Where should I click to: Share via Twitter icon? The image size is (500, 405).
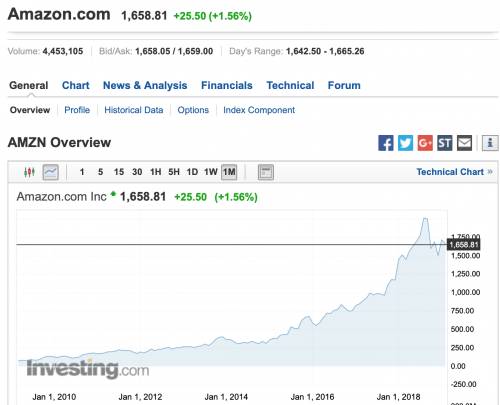(405, 143)
